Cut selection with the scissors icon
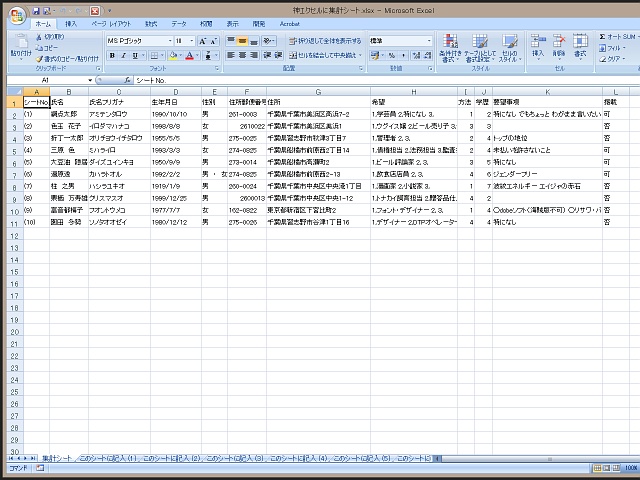640x480 pixels. (x=39, y=37)
